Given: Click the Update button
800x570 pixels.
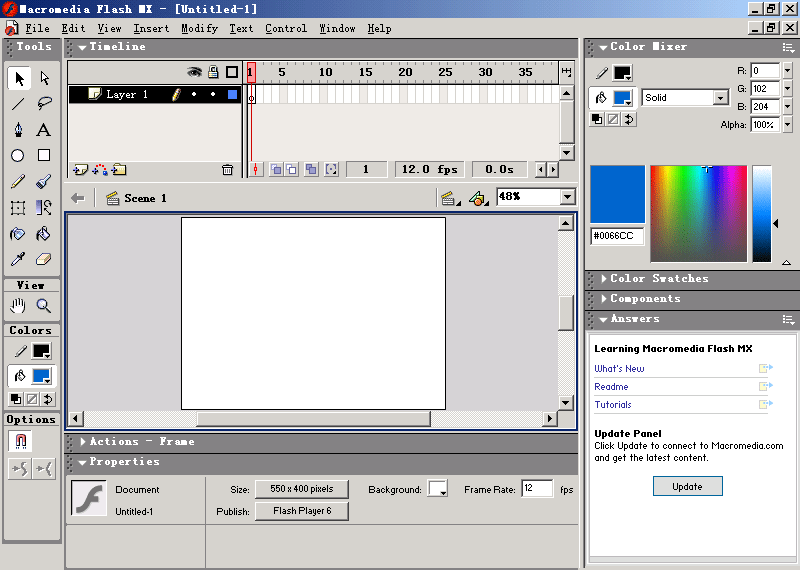Looking at the screenshot, I should (x=687, y=486).
